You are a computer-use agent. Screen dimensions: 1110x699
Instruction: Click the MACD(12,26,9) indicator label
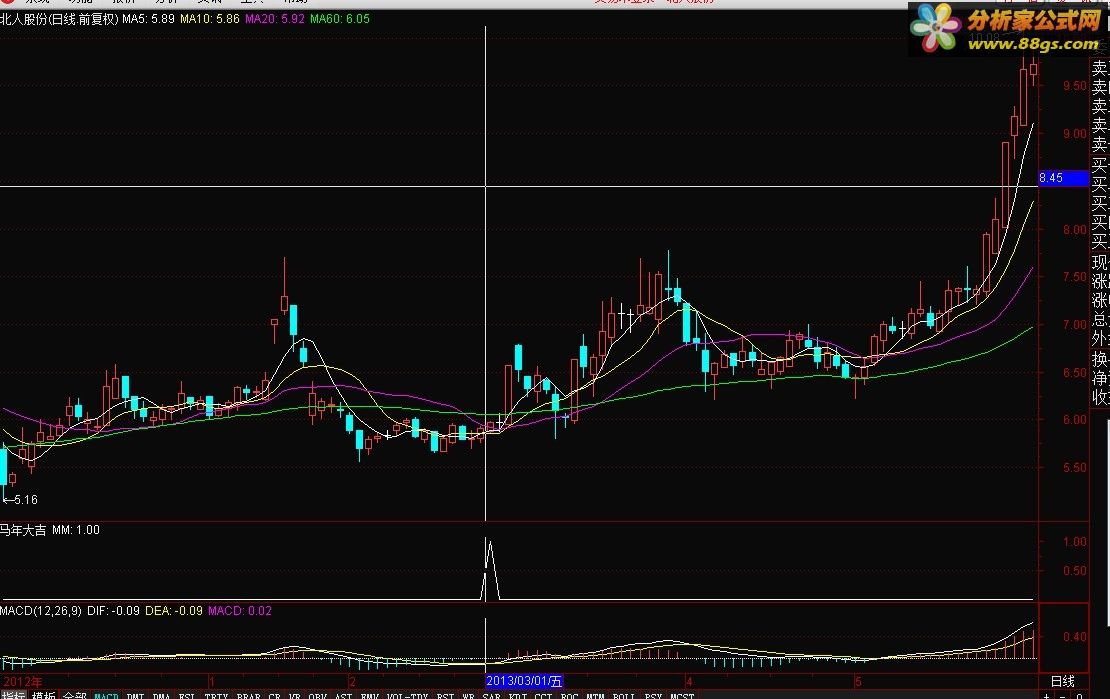(41, 610)
